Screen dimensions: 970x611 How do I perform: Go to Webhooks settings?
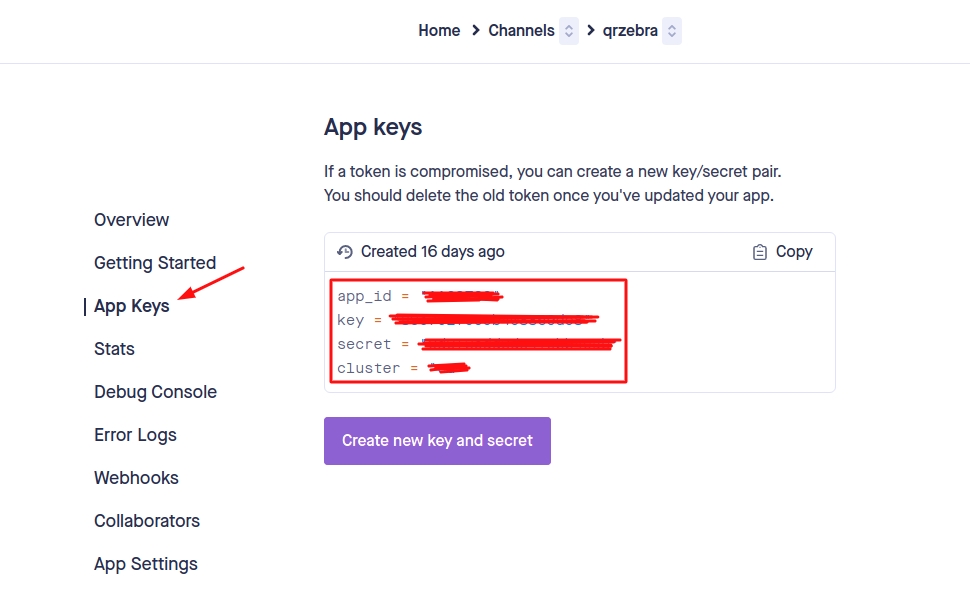point(136,478)
